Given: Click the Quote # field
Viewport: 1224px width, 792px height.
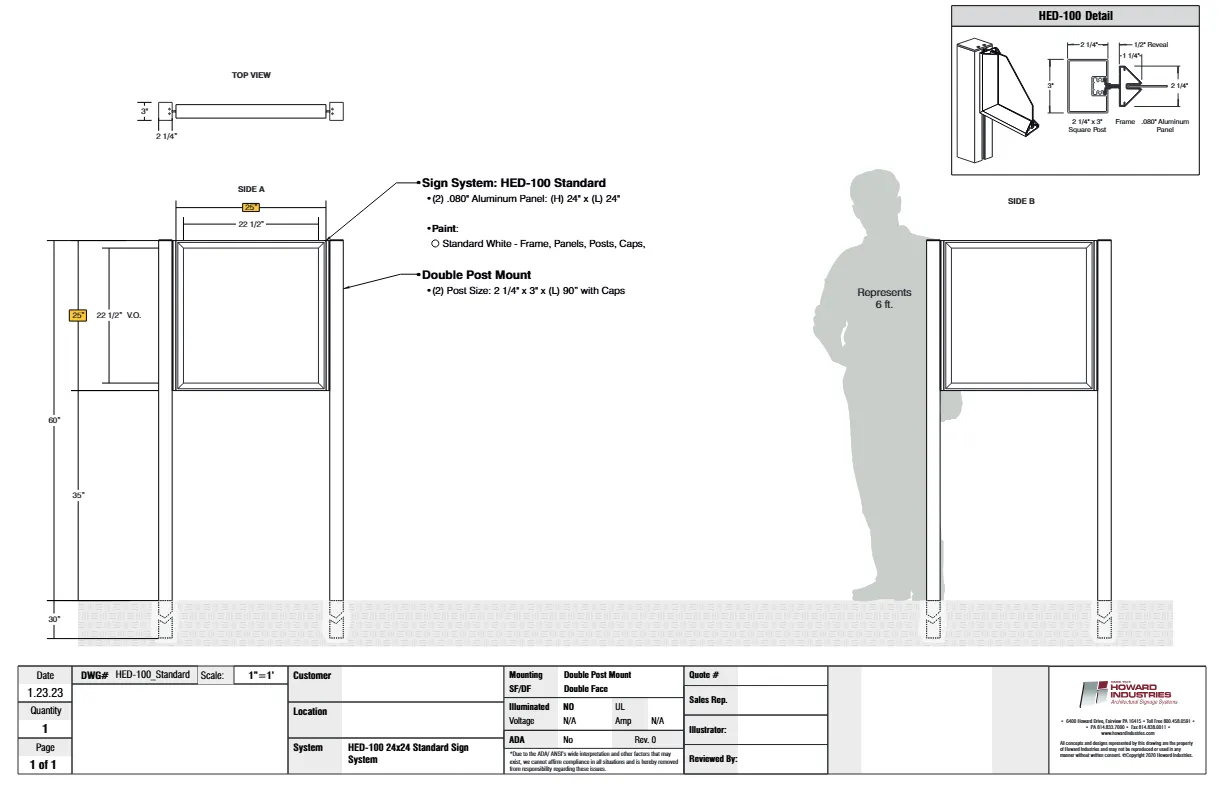Looking at the screenshot, I should (x=757, y=675).
